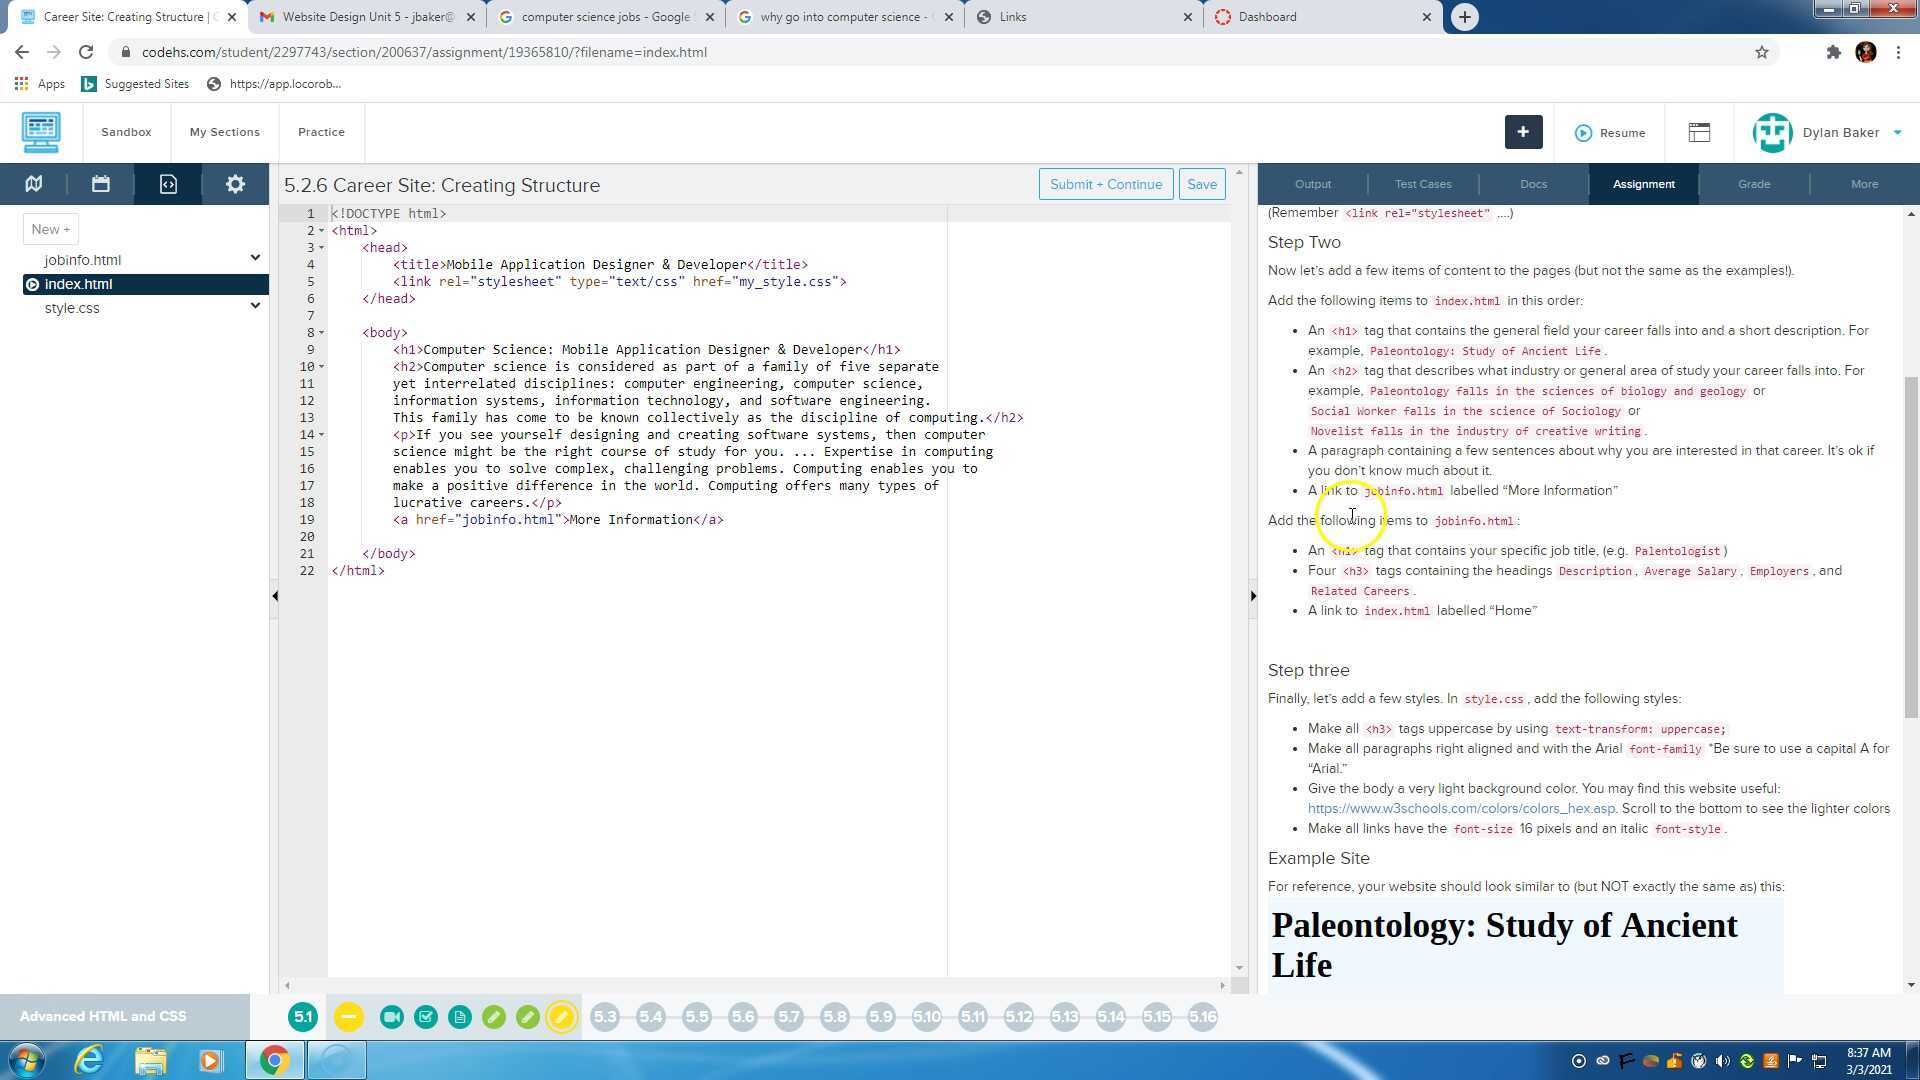The image size is (1920, 1080).
Task: Open the w3schools colors hex link
Action: click(x=1460, y=809)
